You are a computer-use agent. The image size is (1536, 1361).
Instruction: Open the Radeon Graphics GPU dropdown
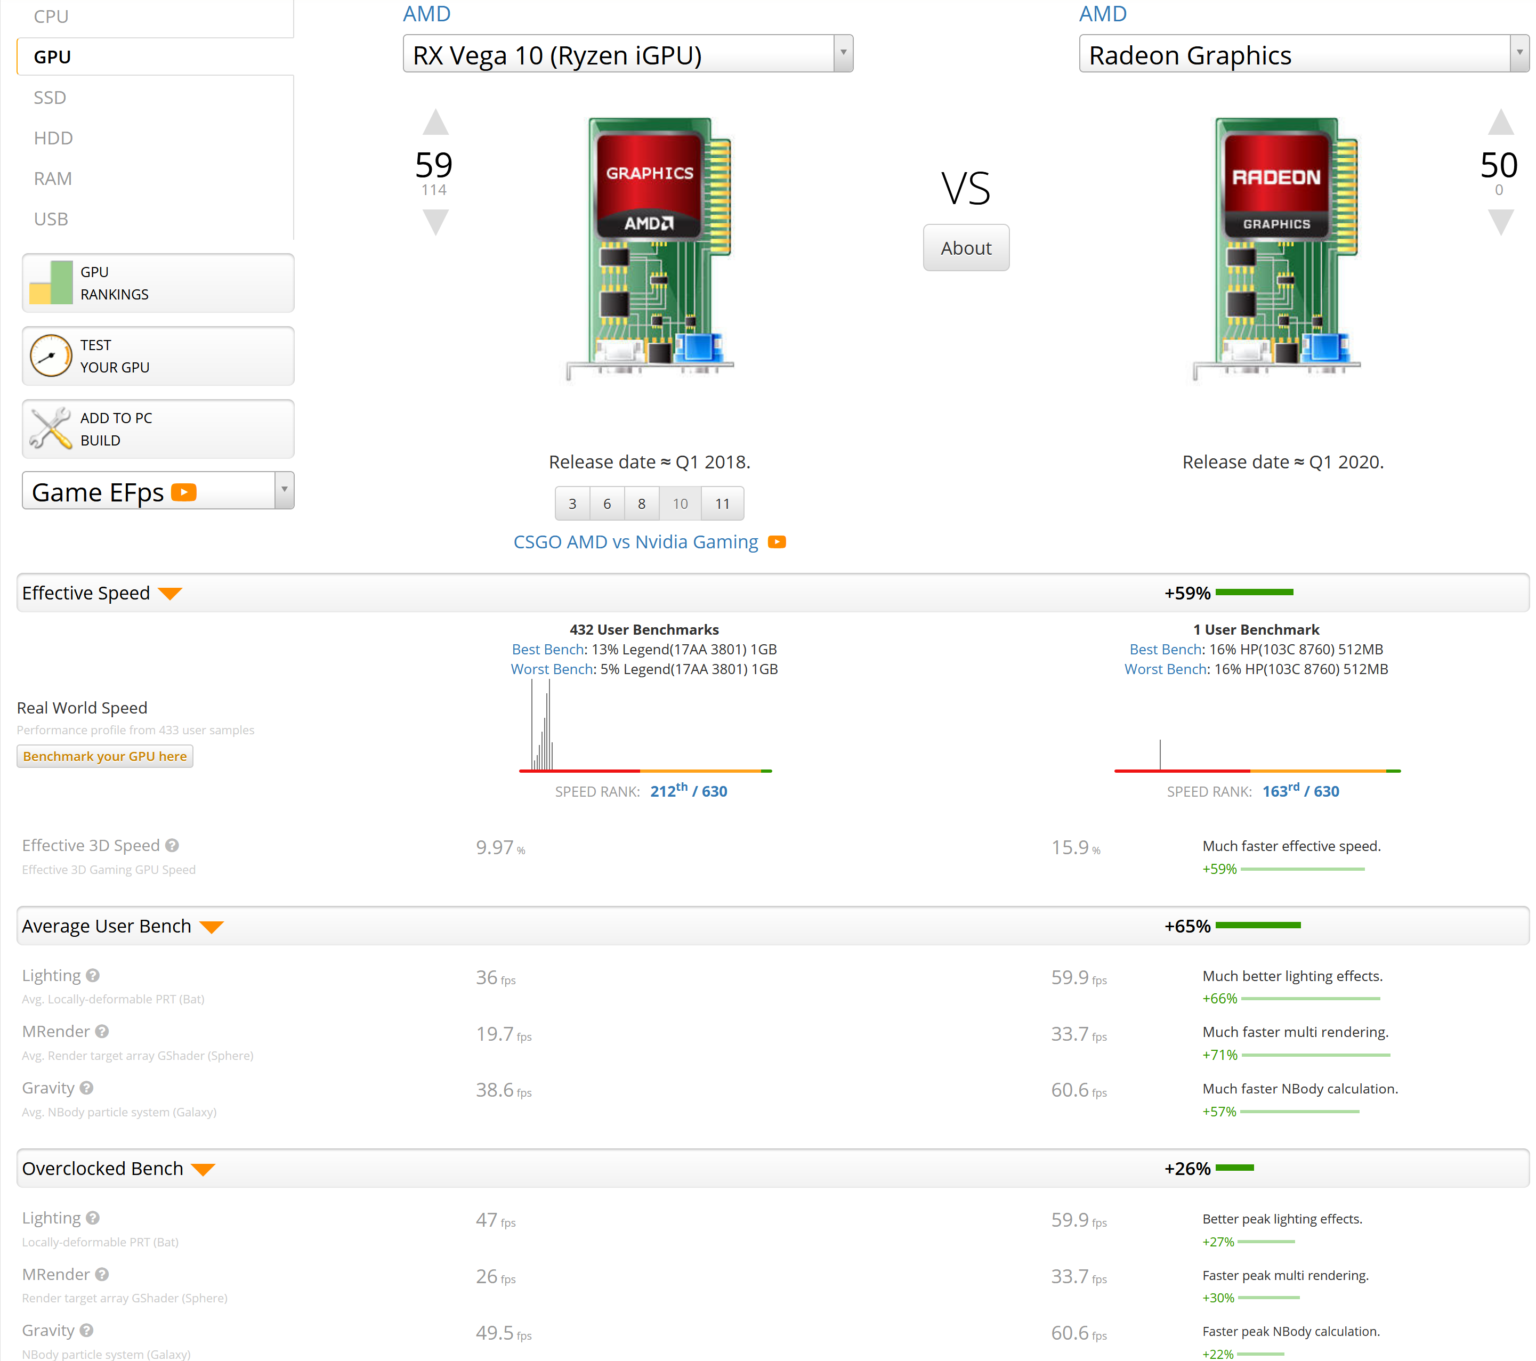[x=1304, y=54]
